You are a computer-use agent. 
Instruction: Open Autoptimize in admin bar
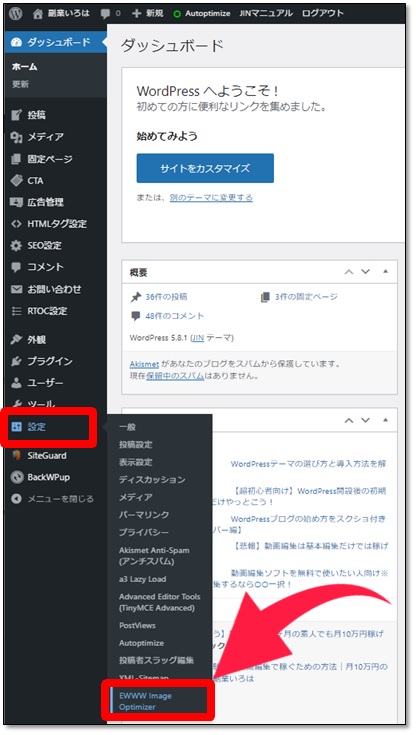pos(202,14)
